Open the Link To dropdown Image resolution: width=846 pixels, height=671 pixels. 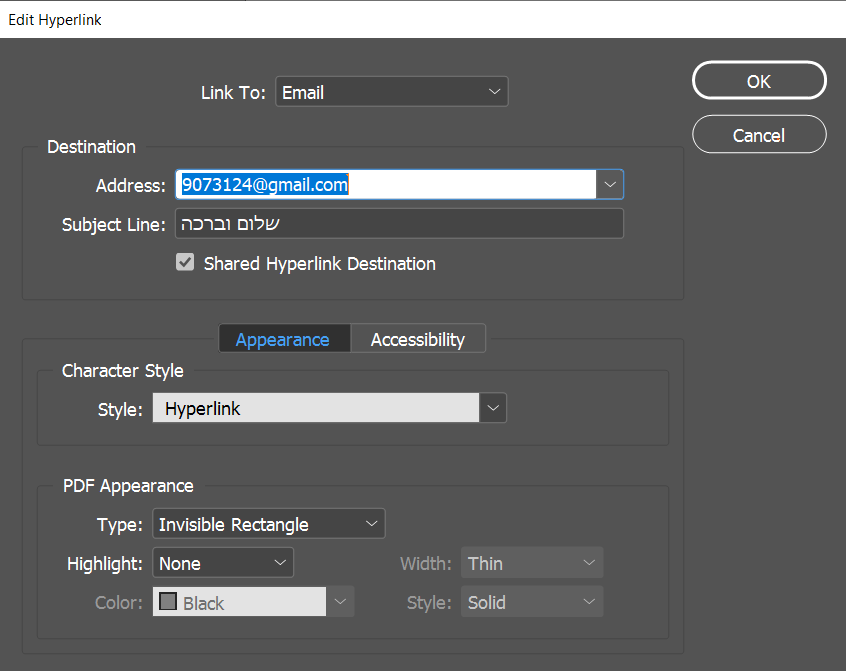pos(391,92)
